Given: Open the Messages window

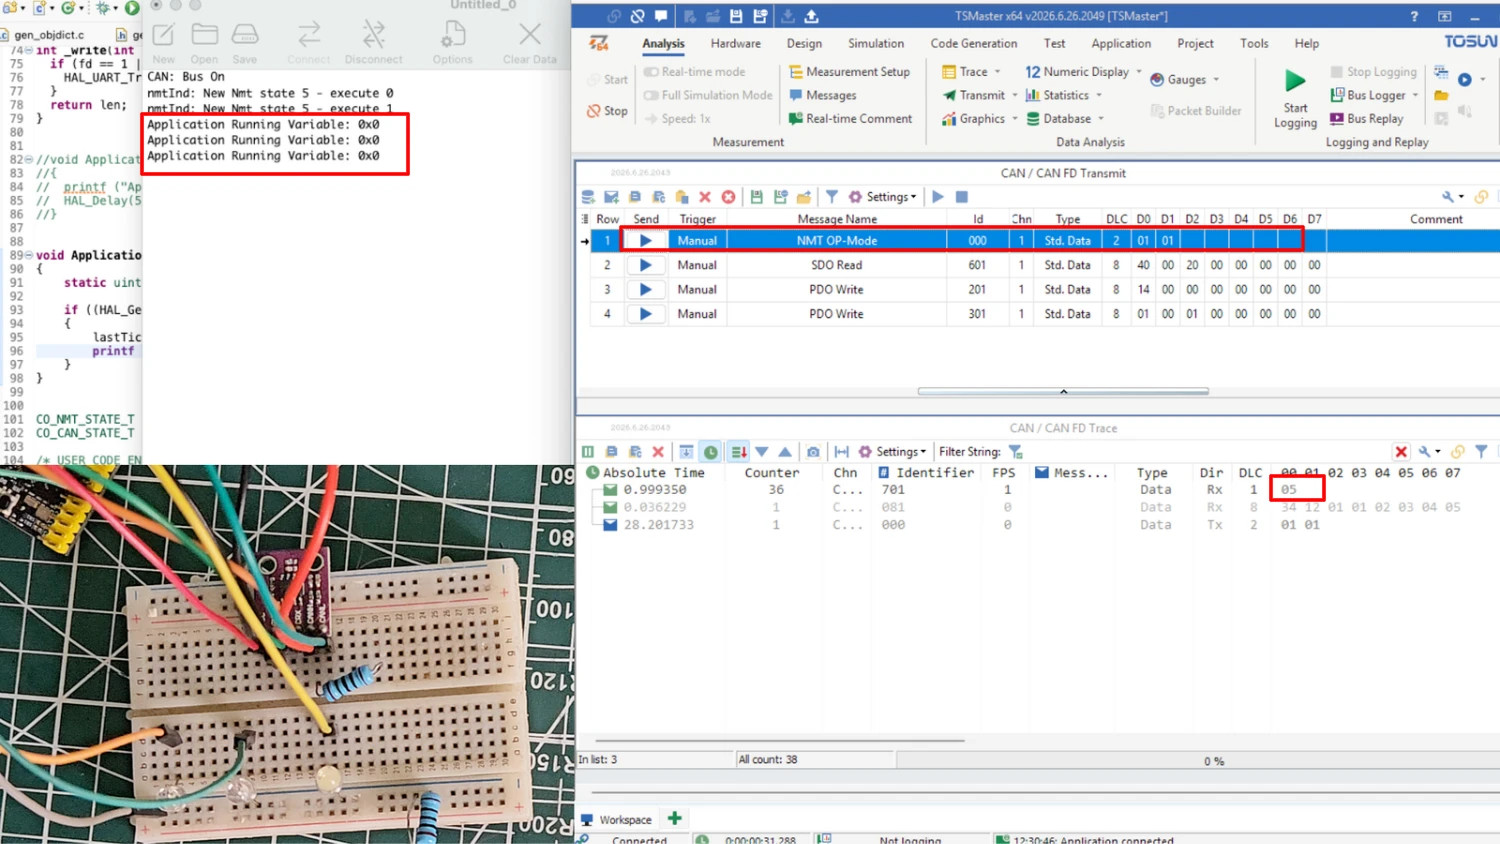Looking at the screenshot, I should [x=822, y=95].
